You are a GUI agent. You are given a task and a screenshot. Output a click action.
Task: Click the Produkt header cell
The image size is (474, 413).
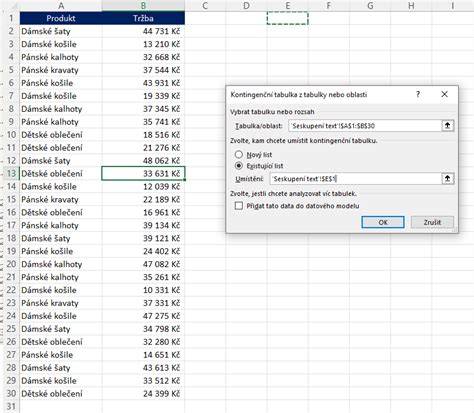click(x=61, y=18)
